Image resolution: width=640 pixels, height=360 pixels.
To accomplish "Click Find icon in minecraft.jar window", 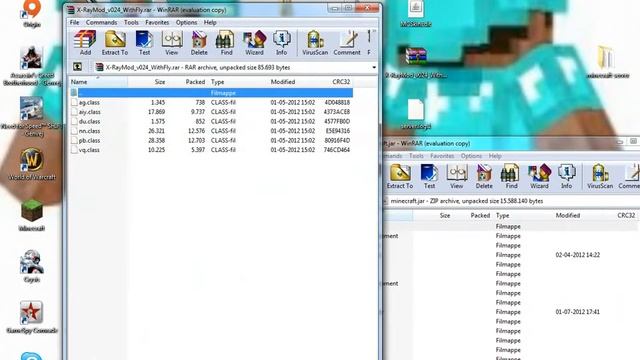I will [x=511, y=176].
